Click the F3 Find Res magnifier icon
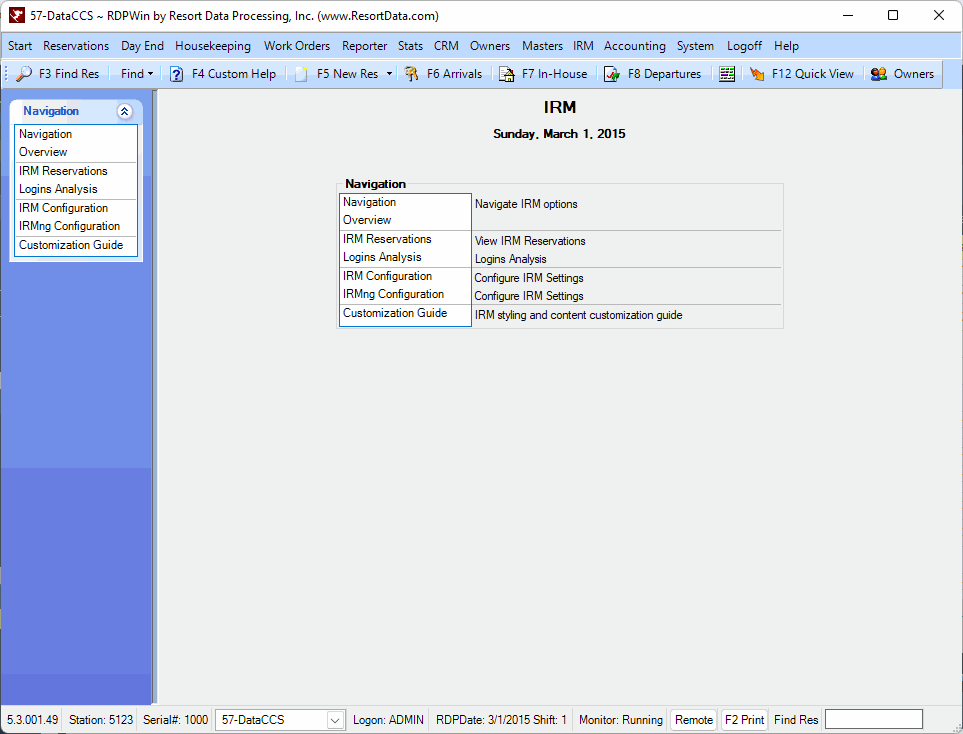Viewport: 963px width, 734px height. coord(24,74)
